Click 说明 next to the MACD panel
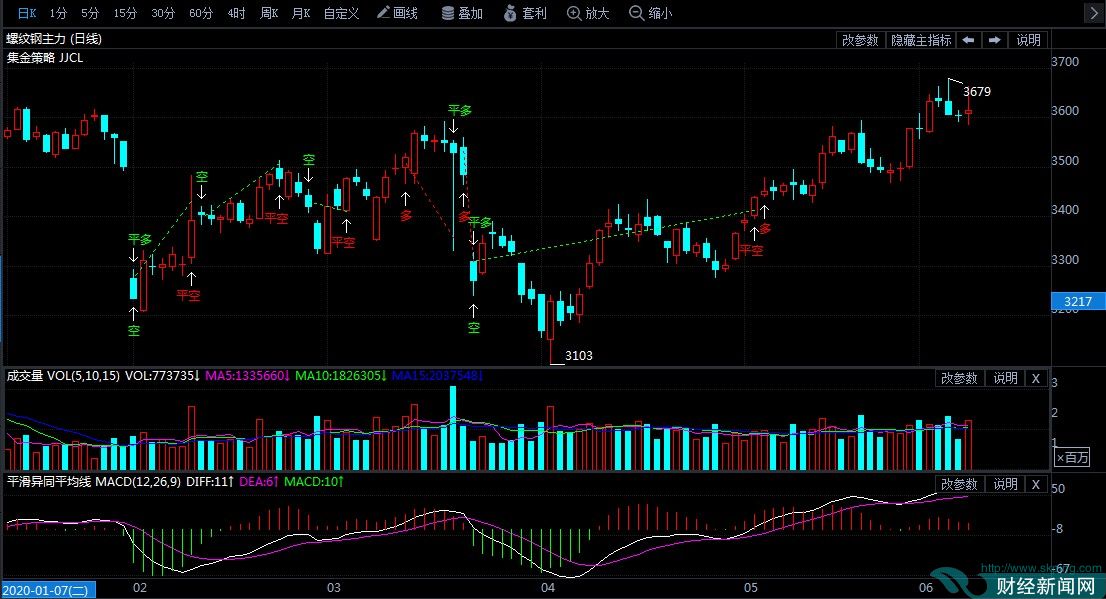1106x599 pixels. [1006, 484]
